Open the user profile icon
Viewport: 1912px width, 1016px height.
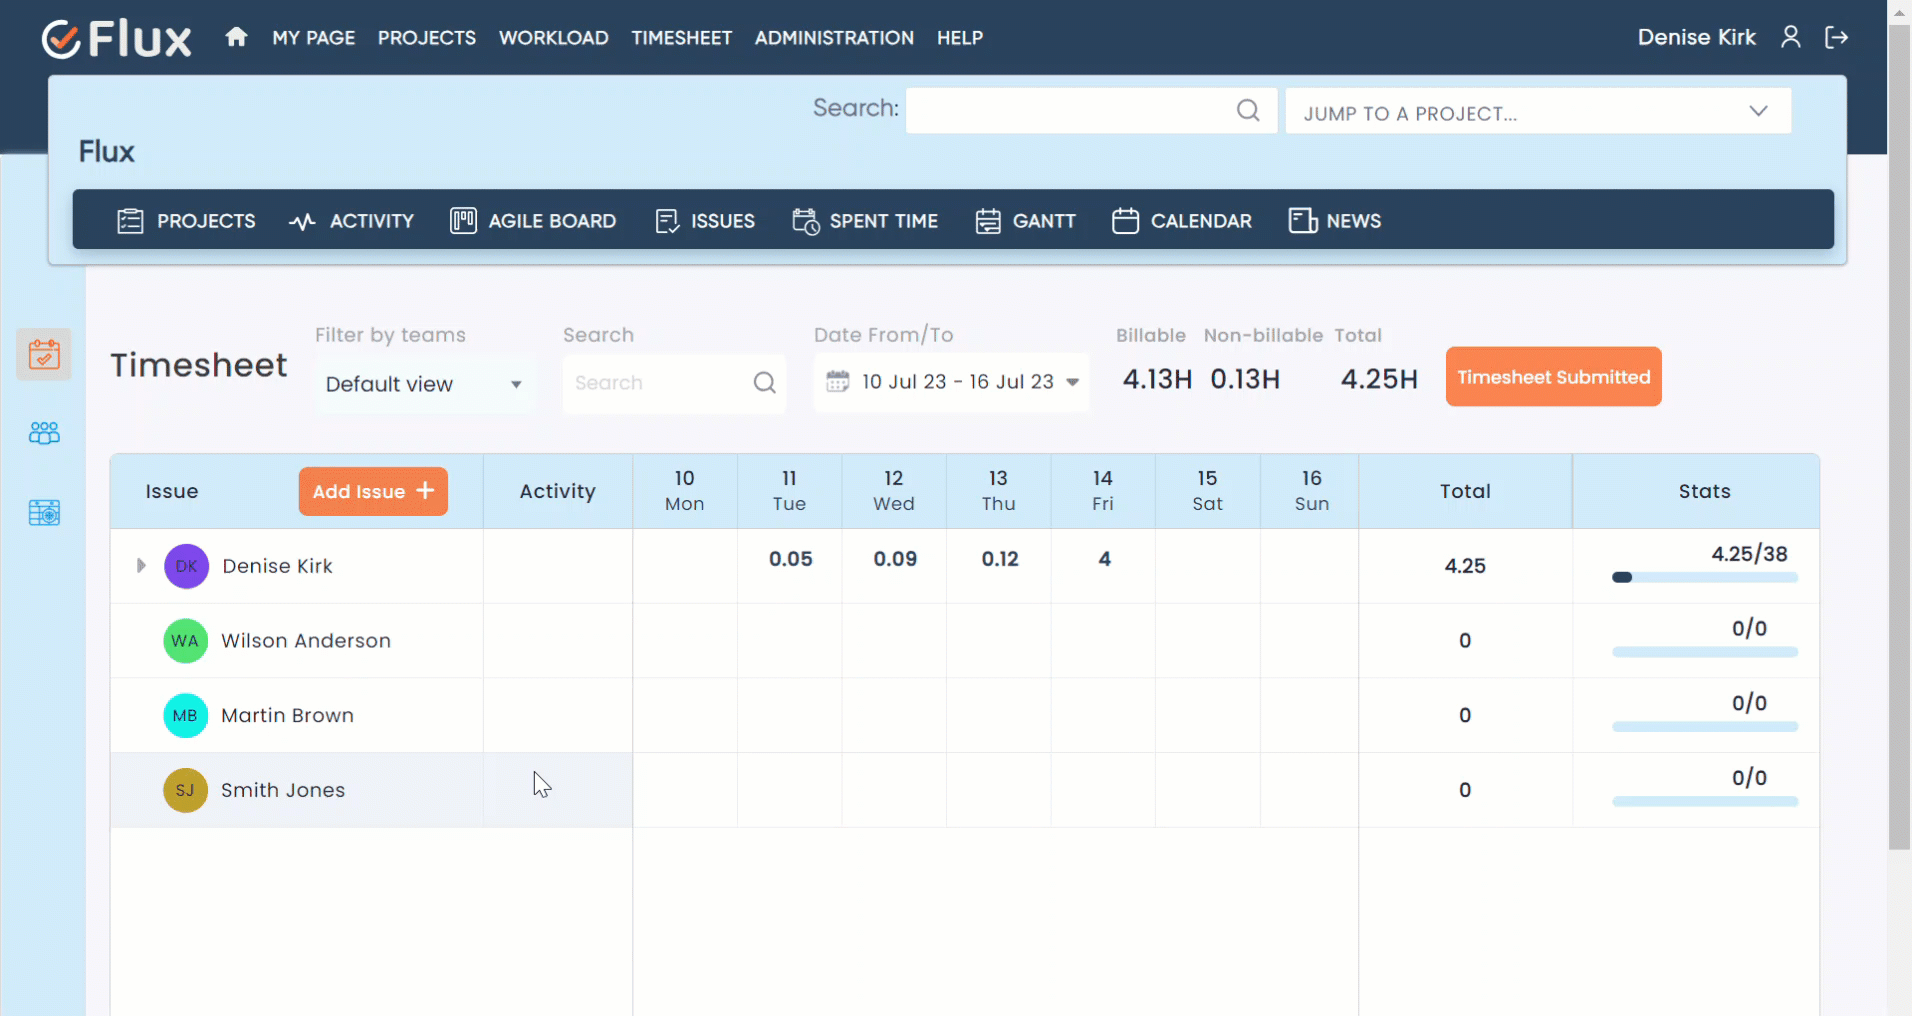[1790, 37]
